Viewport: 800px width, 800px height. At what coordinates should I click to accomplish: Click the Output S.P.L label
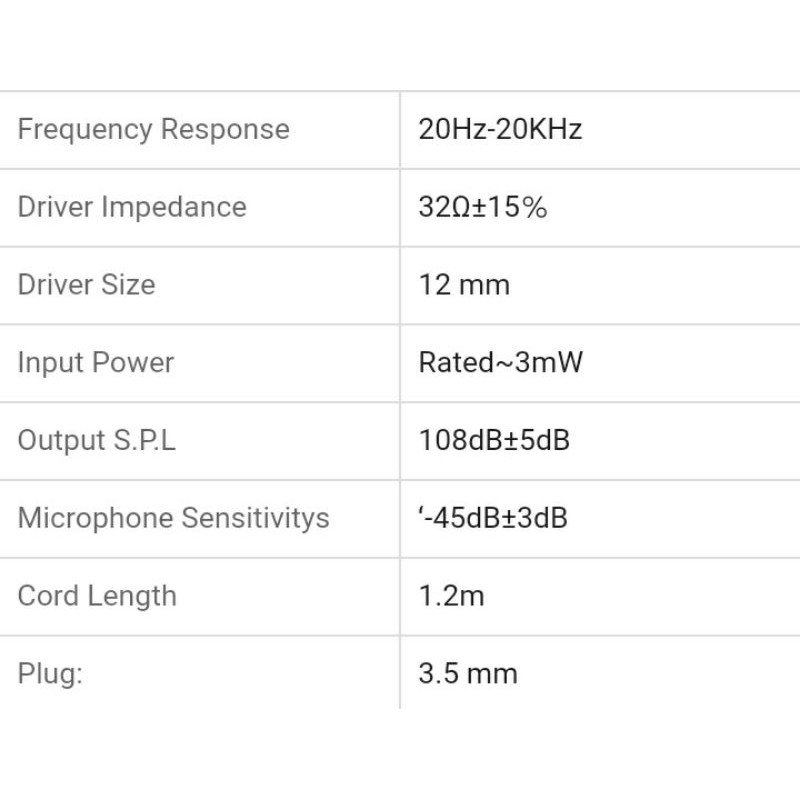coord(97,440)
